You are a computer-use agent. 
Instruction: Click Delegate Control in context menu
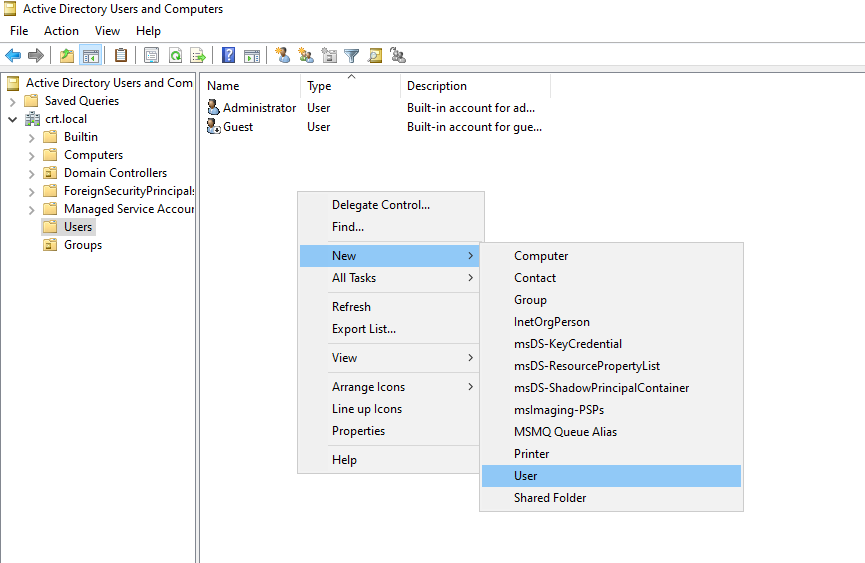click(389, 205)
